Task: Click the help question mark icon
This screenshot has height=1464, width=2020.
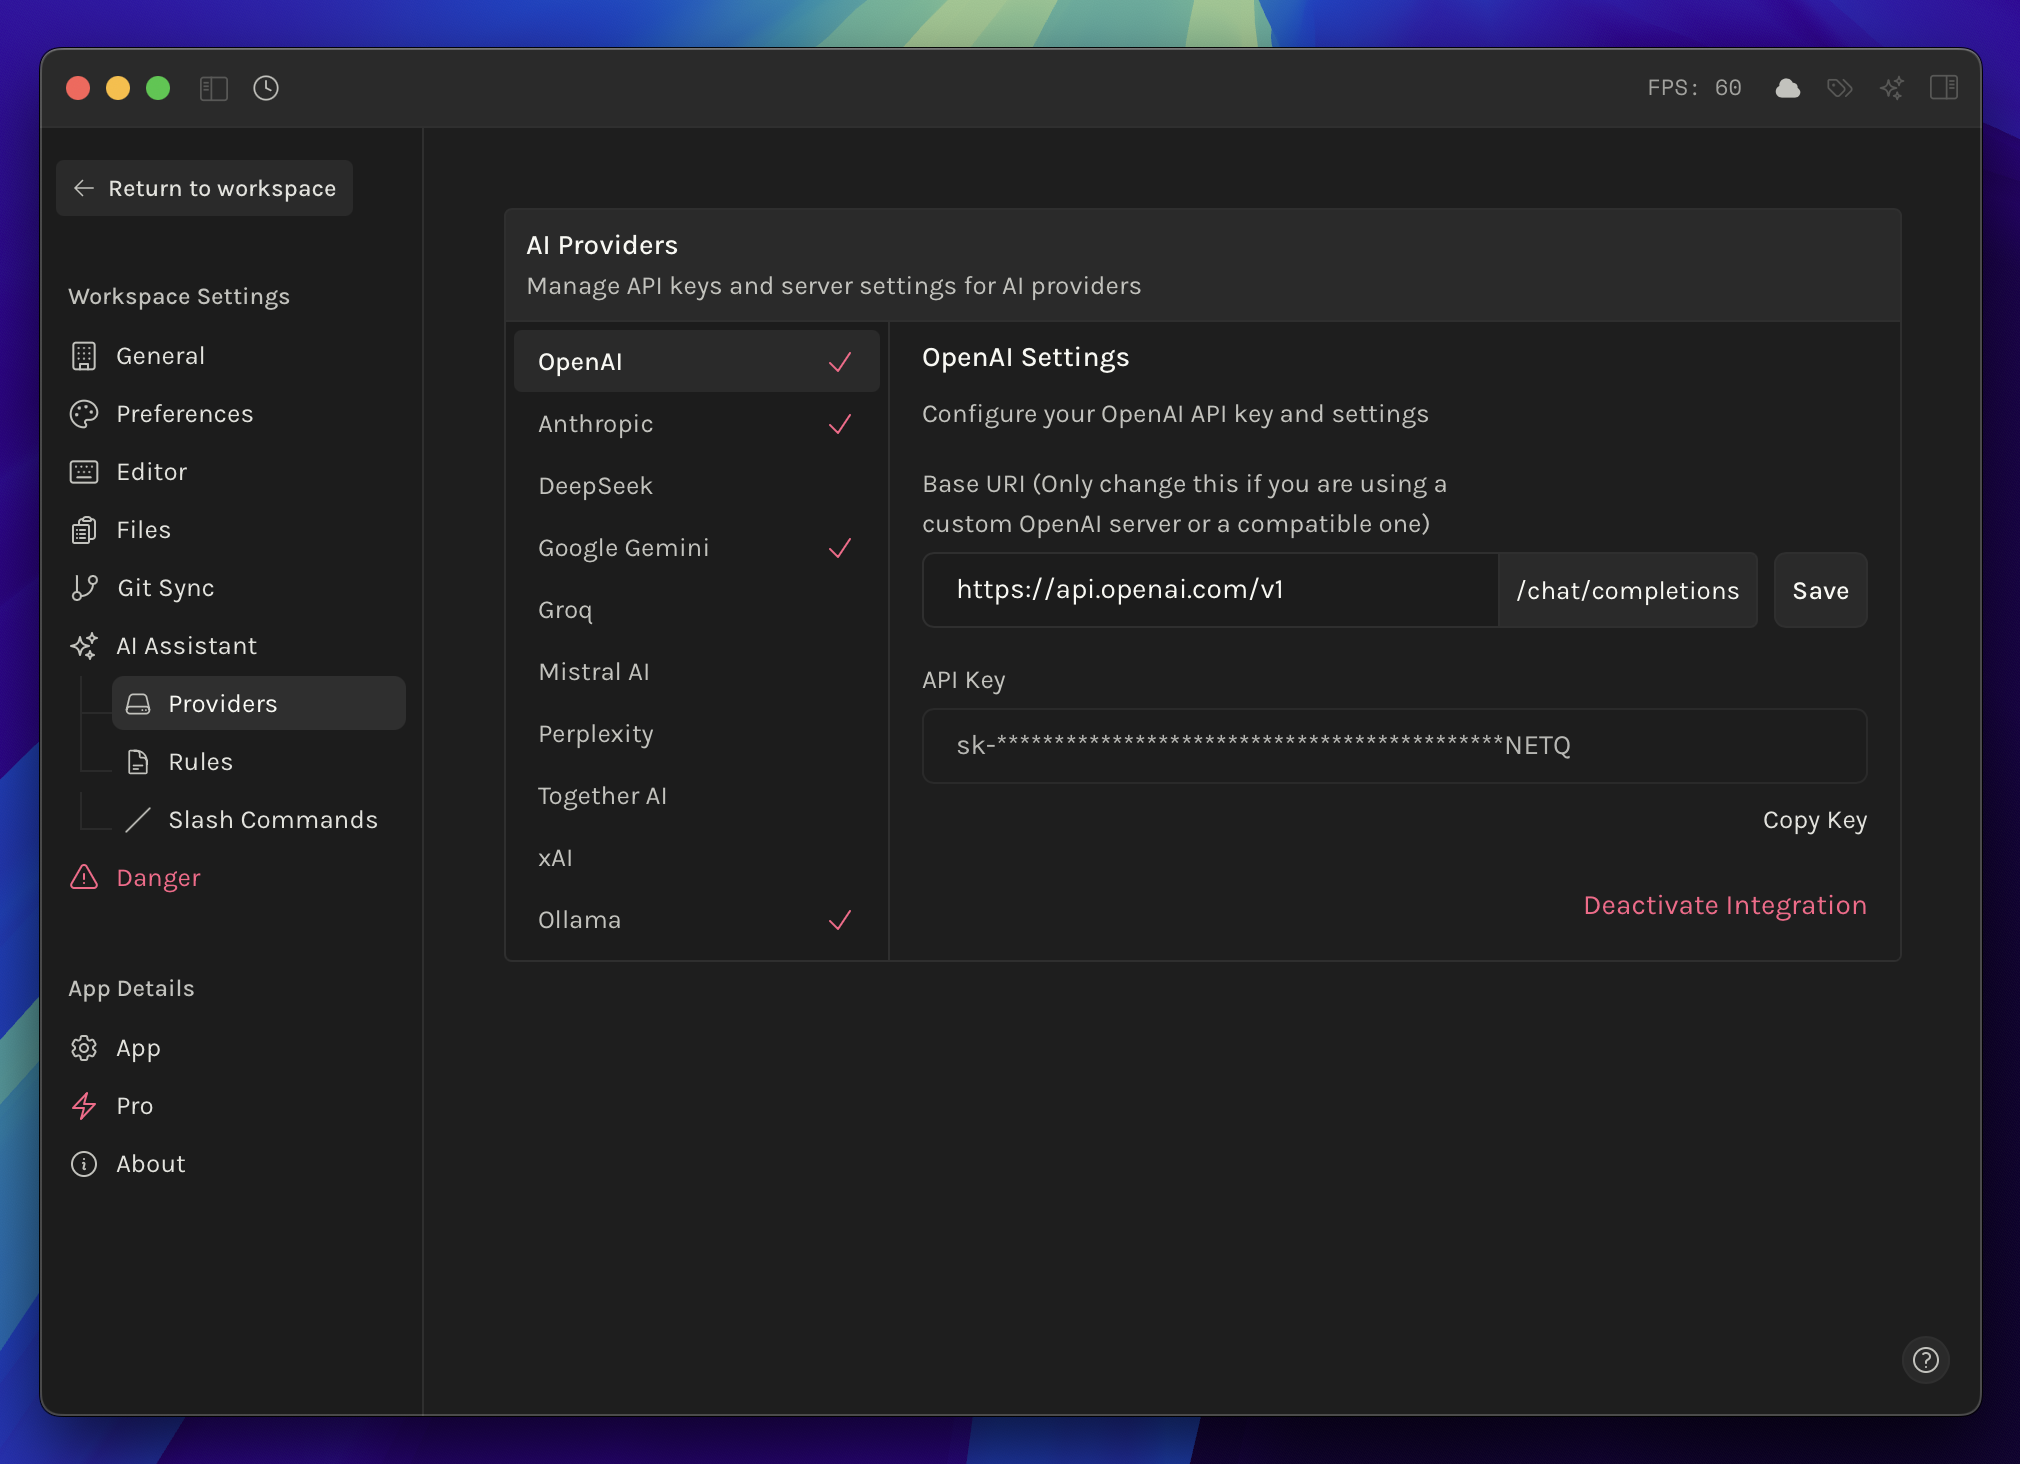Action: tap(1926, 1360)
